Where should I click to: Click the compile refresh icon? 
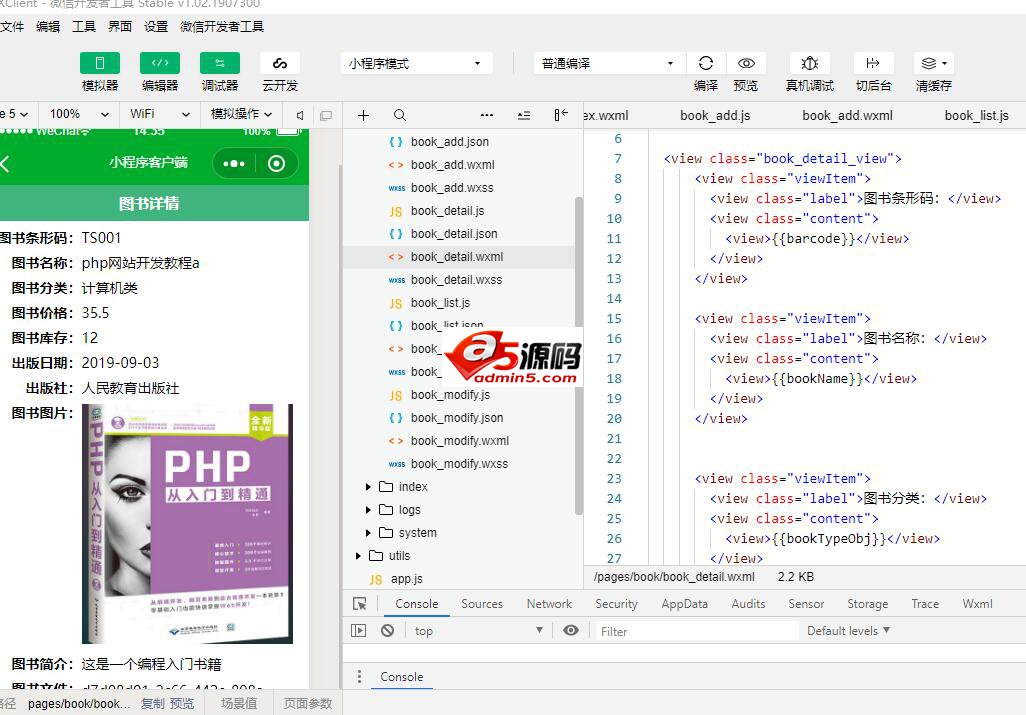[x=706, y=63]
